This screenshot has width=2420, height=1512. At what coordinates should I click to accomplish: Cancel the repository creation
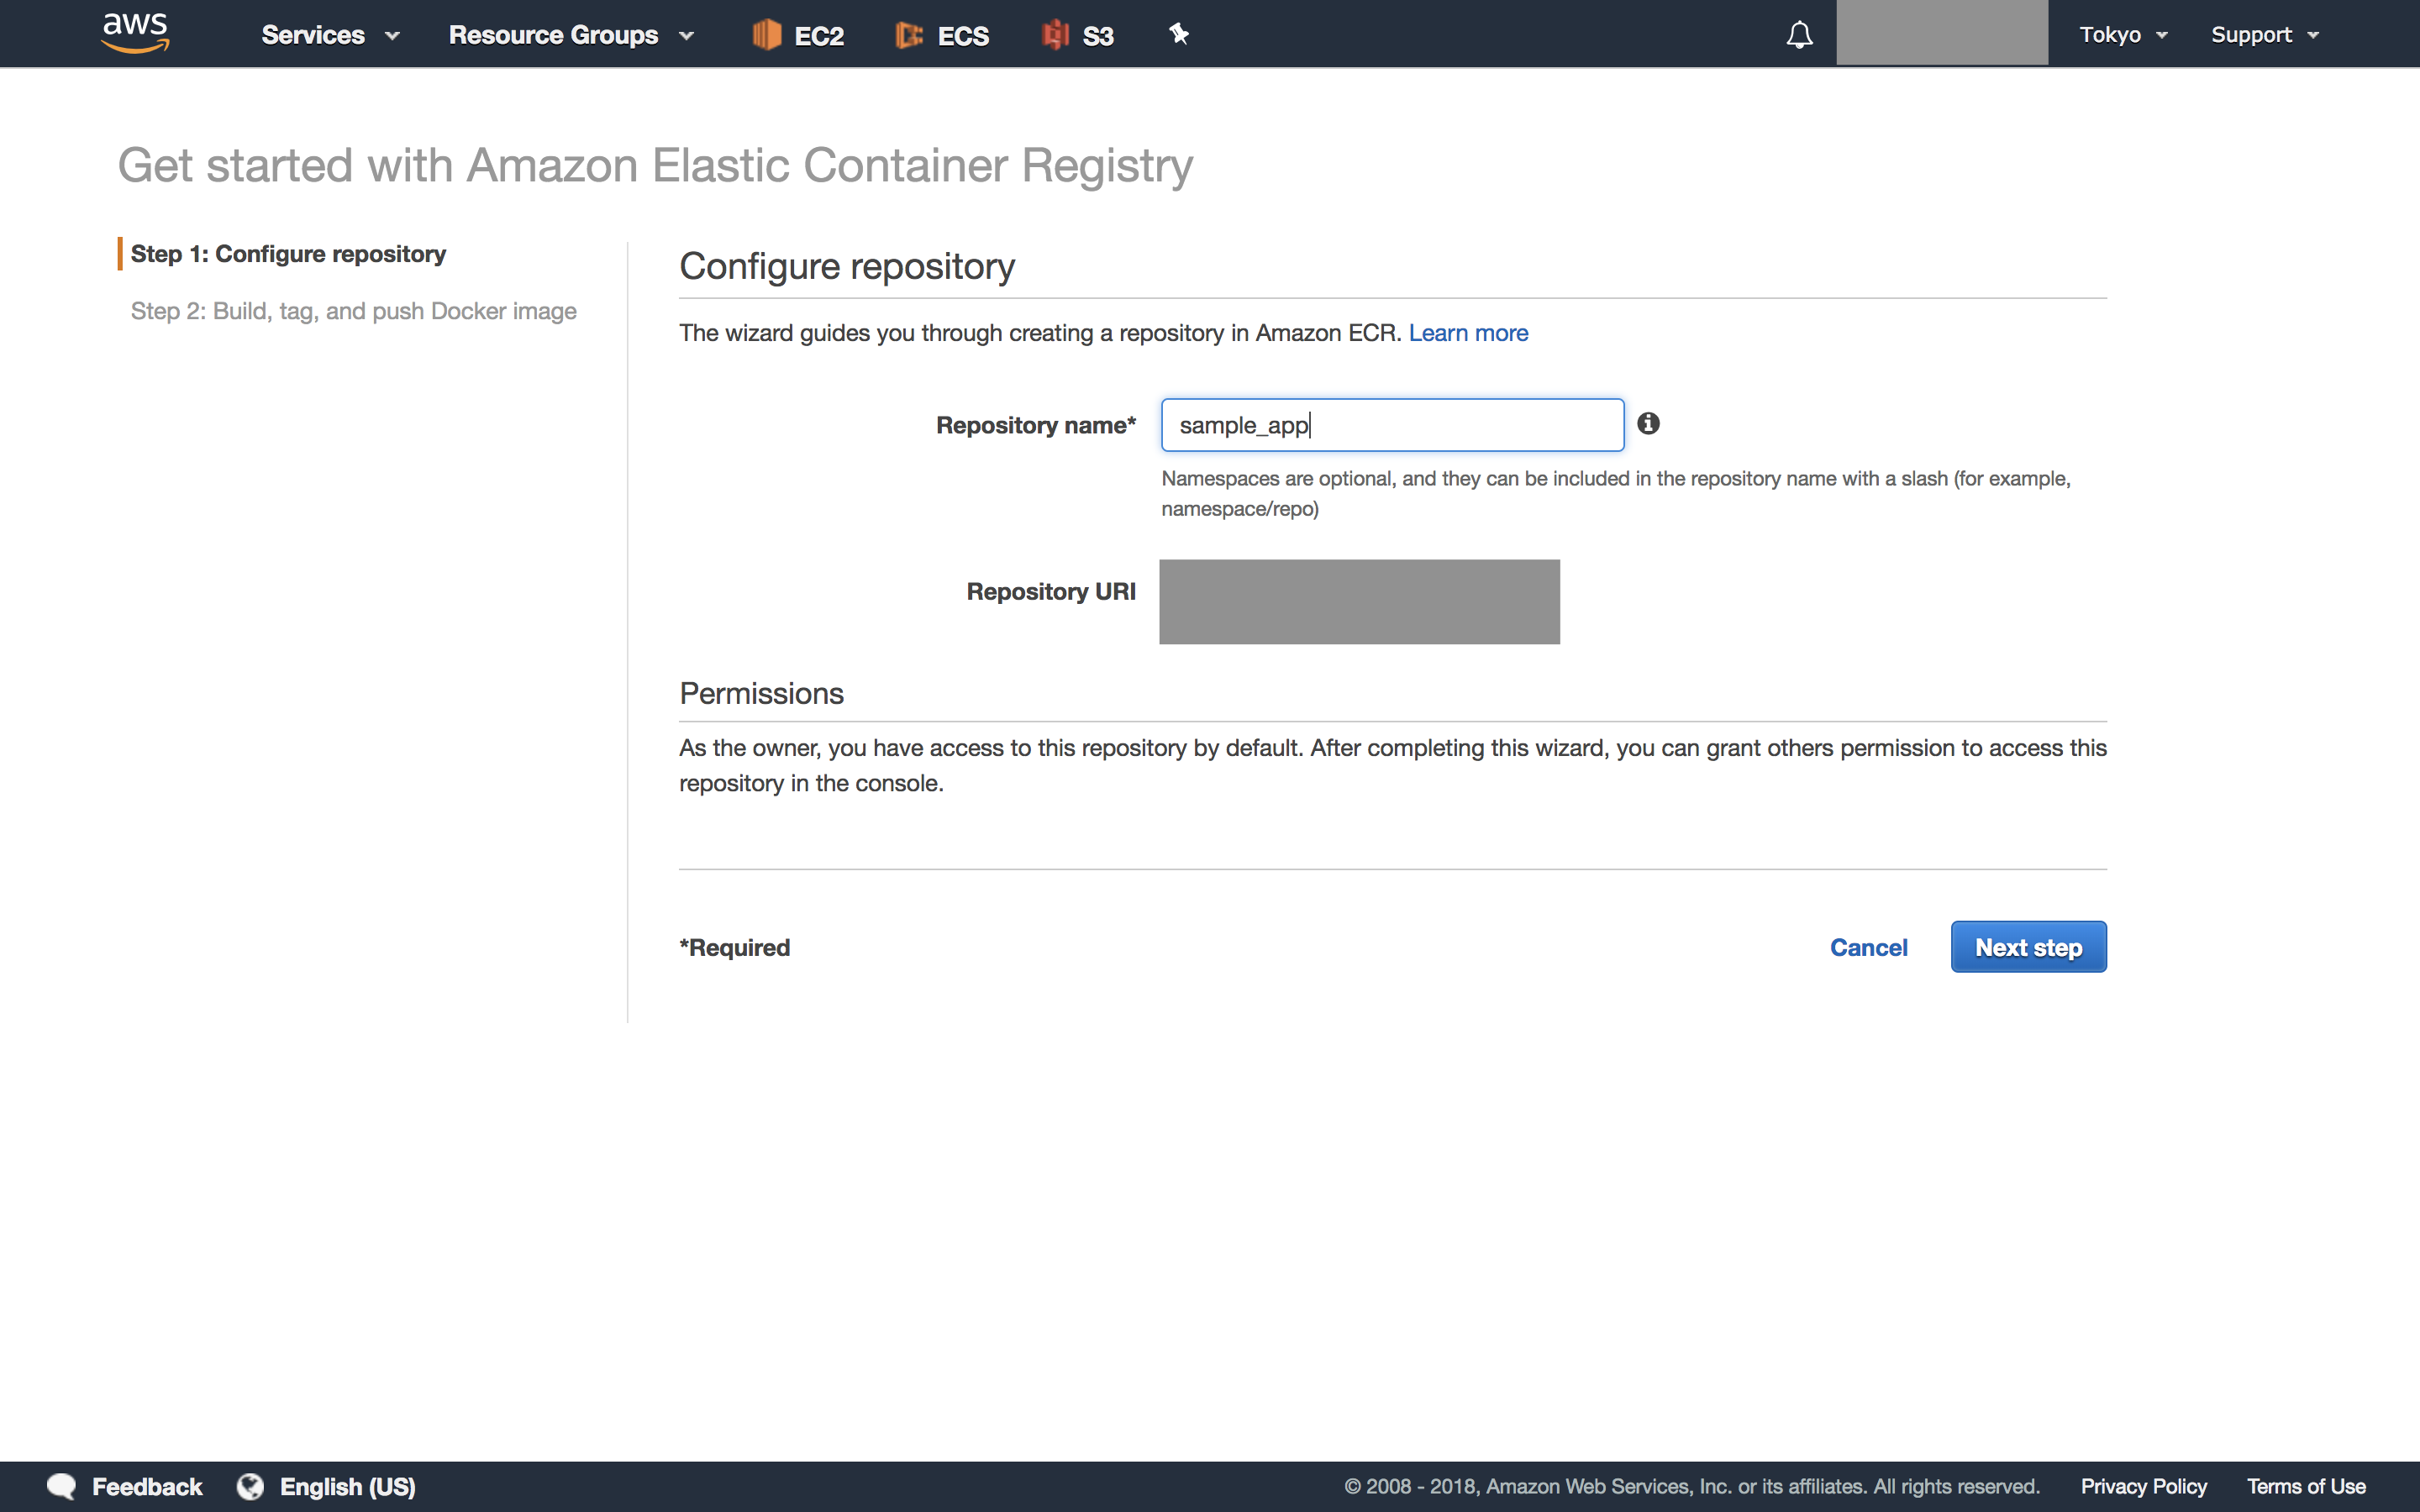(x=1869, y=947)
